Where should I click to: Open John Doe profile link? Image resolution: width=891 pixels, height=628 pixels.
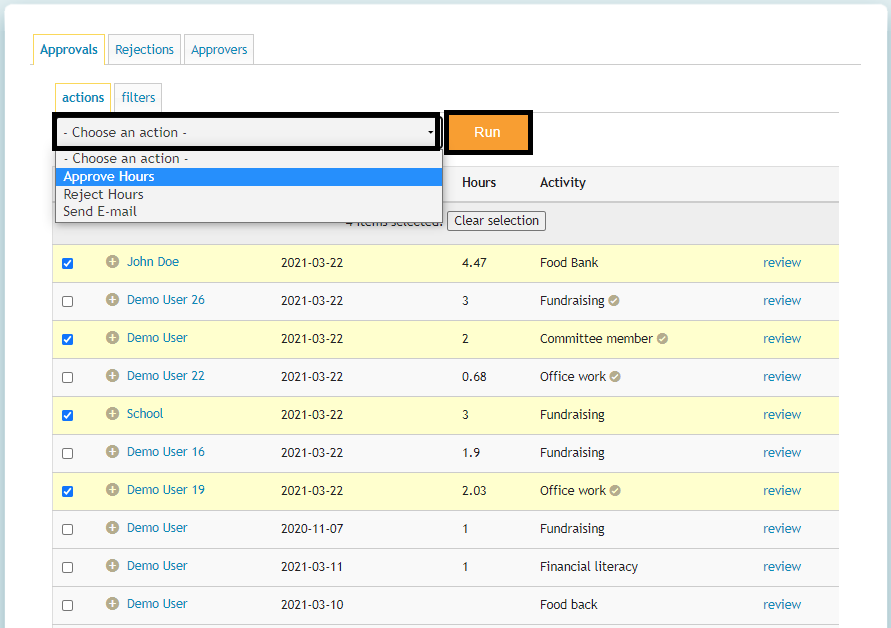pos(153,261)
